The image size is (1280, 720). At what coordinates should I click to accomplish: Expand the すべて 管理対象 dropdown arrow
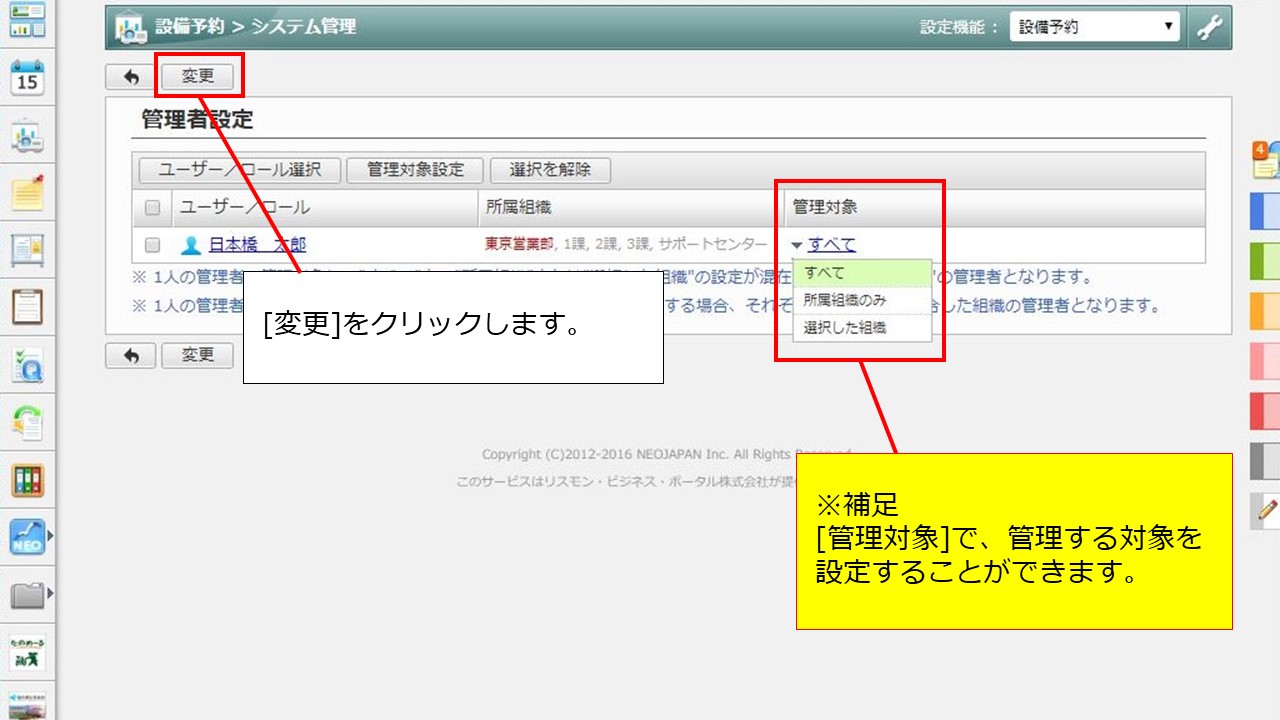click(796, 245)
